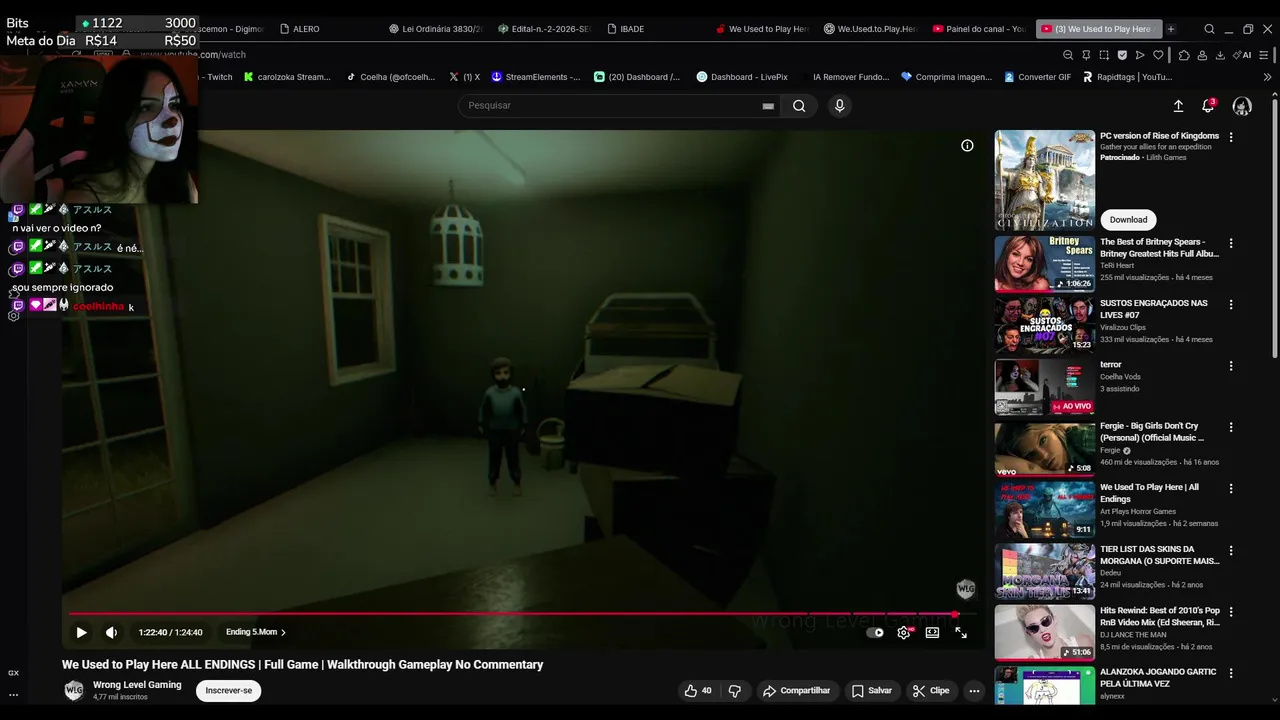Image resolution: width=1280 pixels, height=720 pixels.
Task: Create a Clipe from the video
Action: pos(931,691)
